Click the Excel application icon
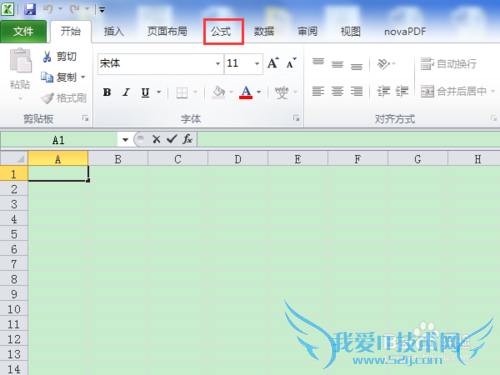This screenshot has width=500, height=375. pyautogui.click(x=7, y=9)
